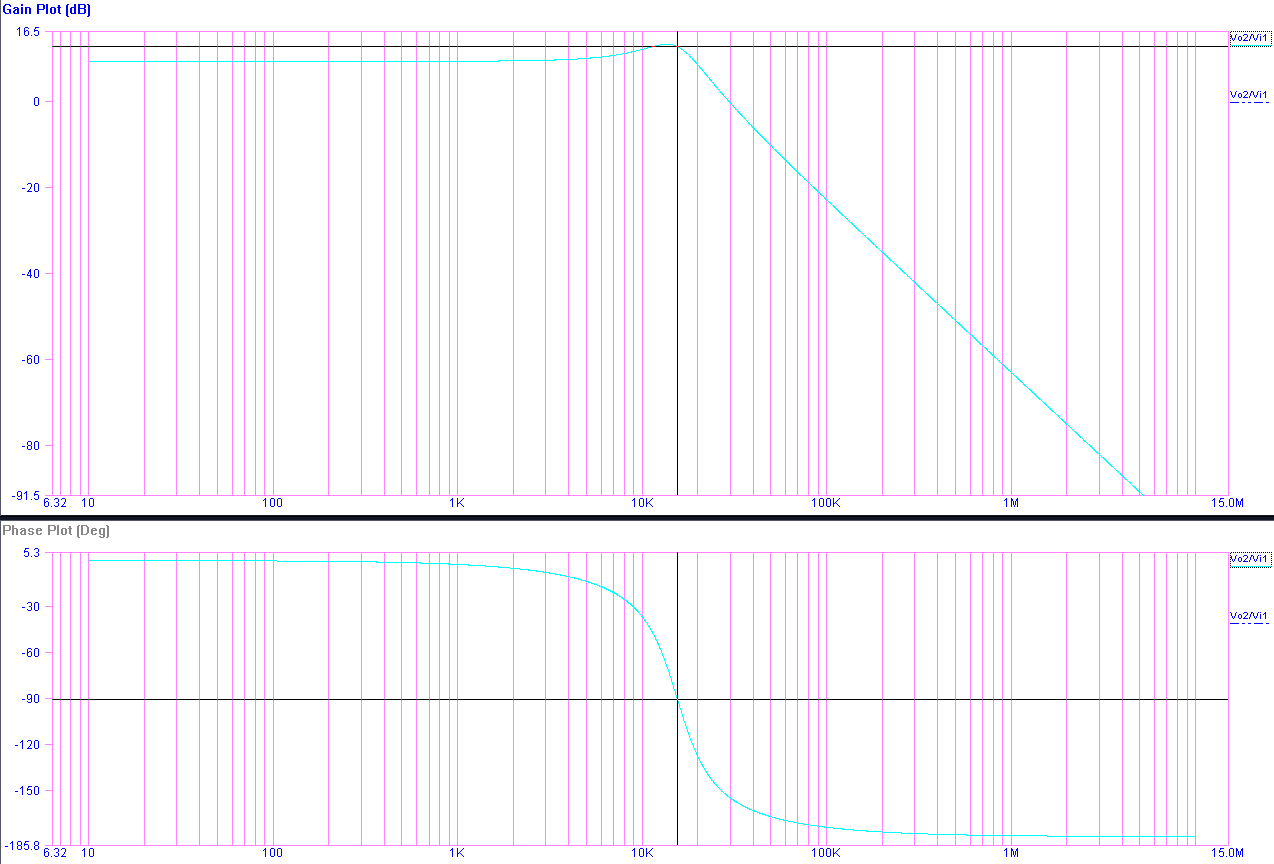
Task: Click the cursor crosshair intersection in the phase plot
Action: pos(678,699)
